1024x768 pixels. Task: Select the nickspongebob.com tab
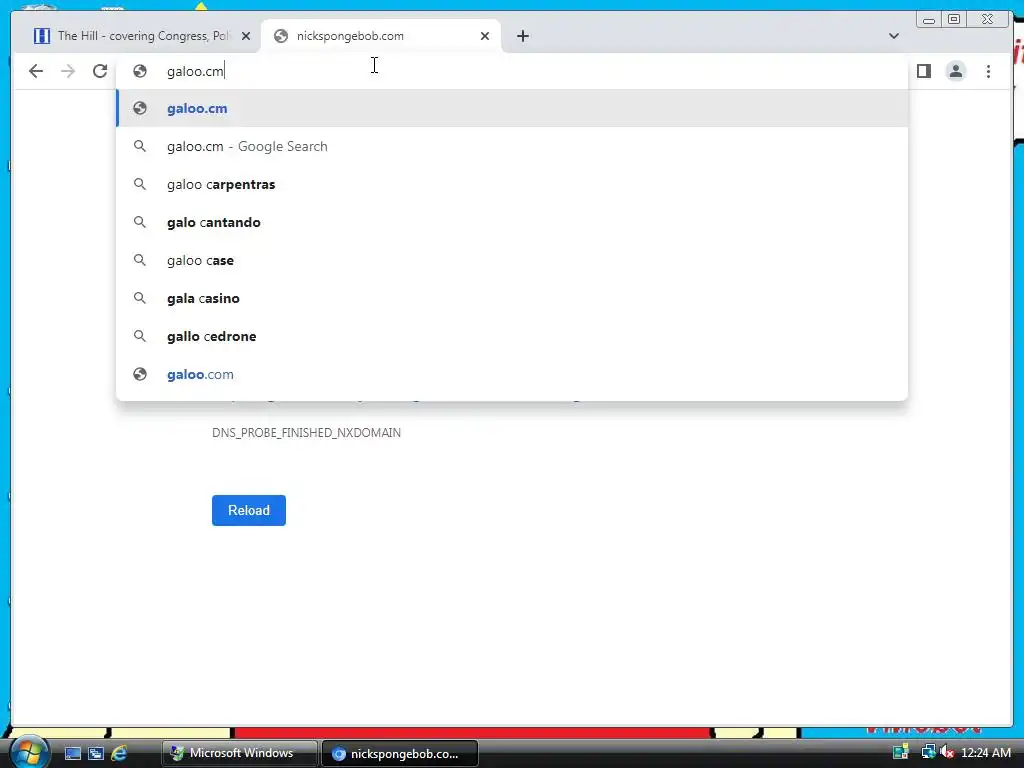point(381,36)
